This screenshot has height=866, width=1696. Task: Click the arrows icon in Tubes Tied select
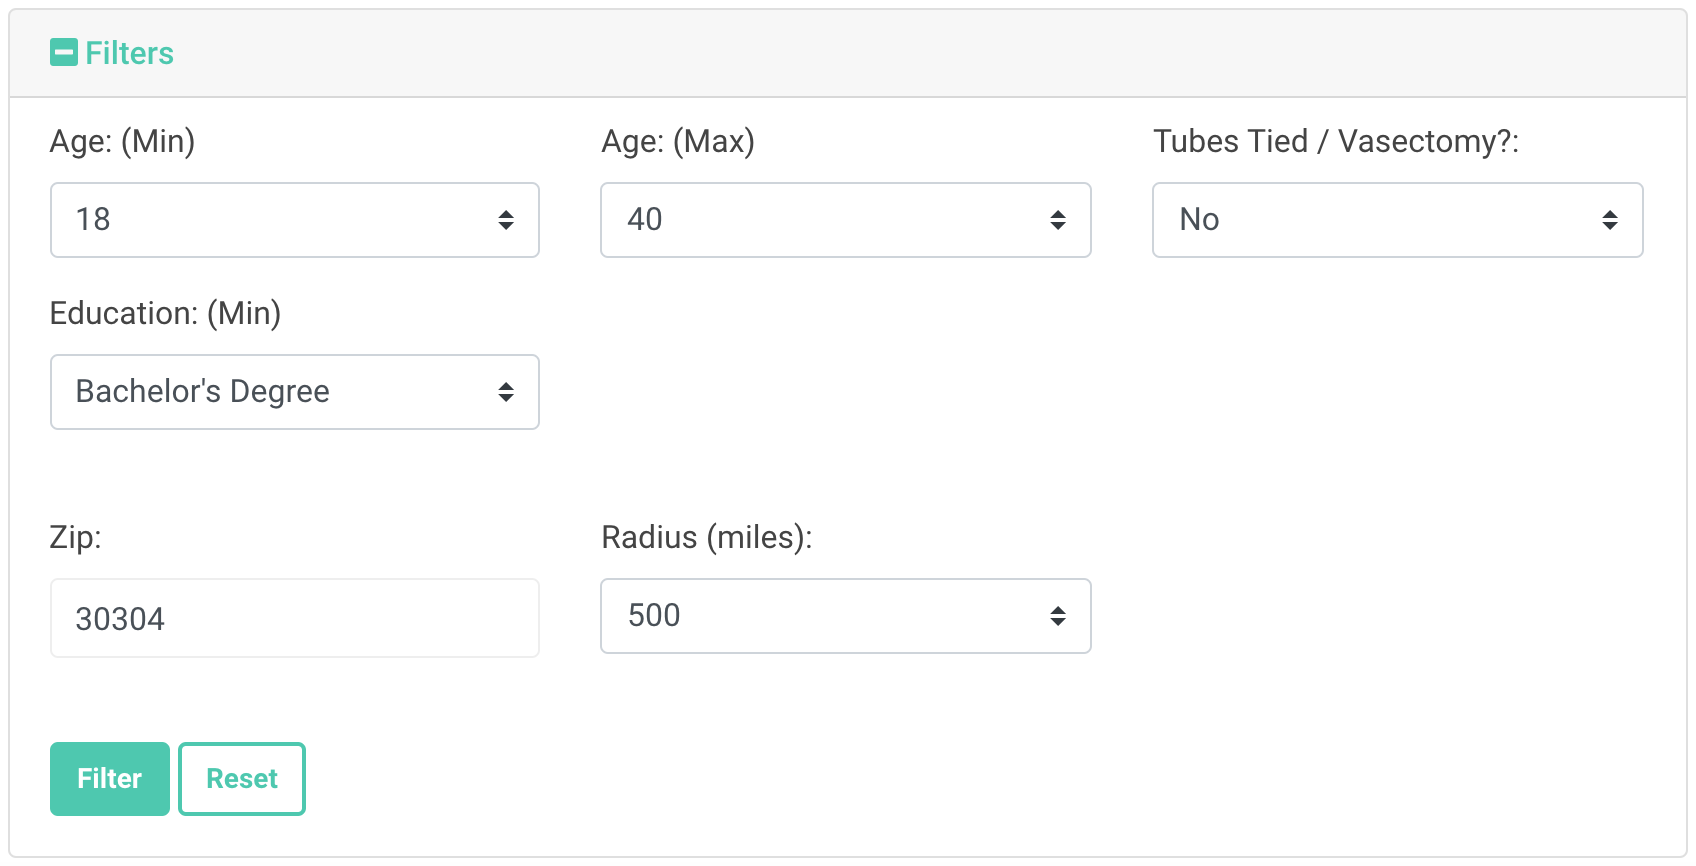coord(1610,220)
